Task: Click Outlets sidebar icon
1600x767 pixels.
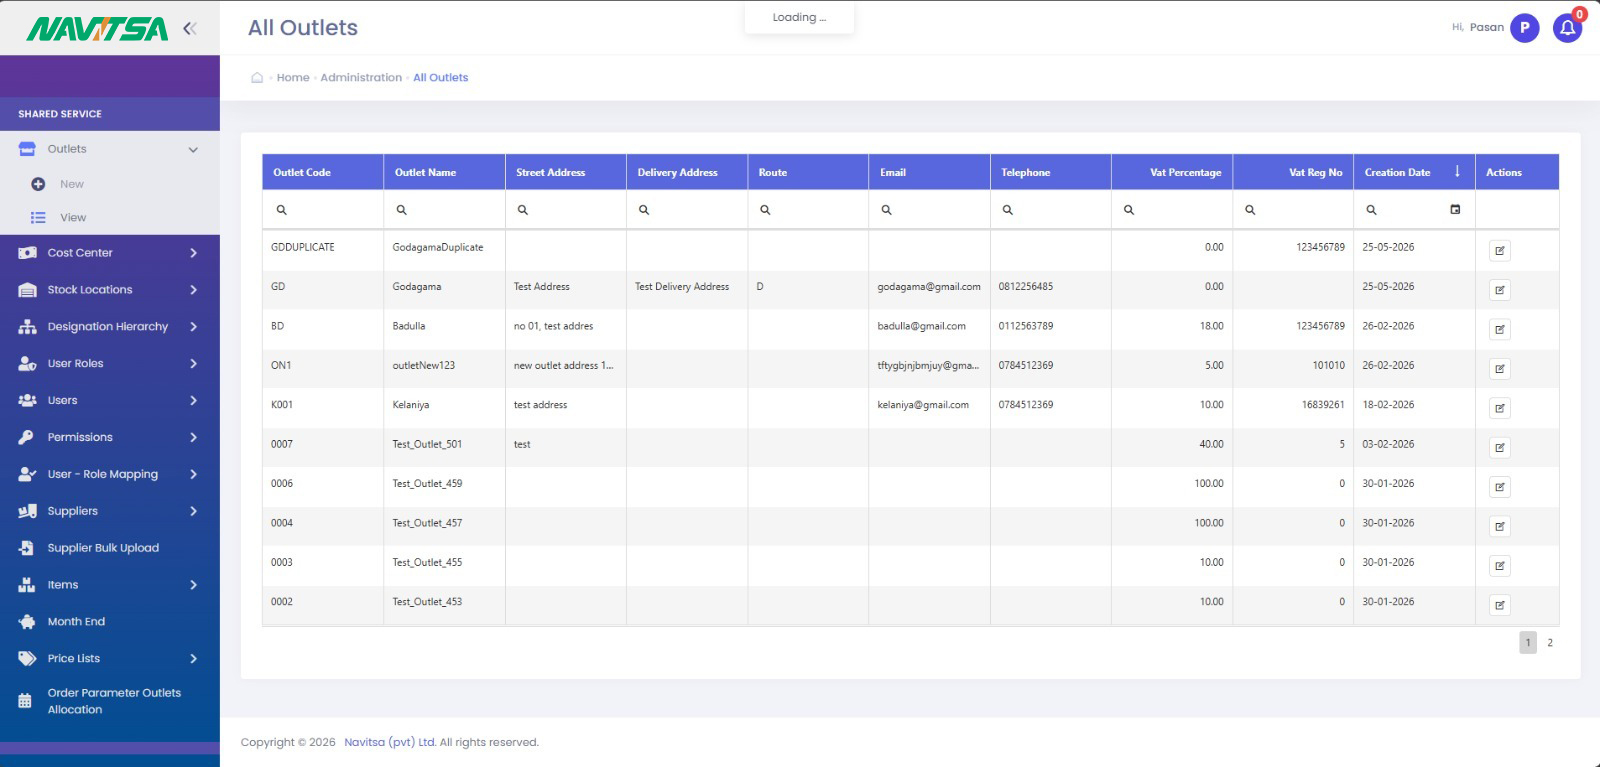Action: point(27,149)
